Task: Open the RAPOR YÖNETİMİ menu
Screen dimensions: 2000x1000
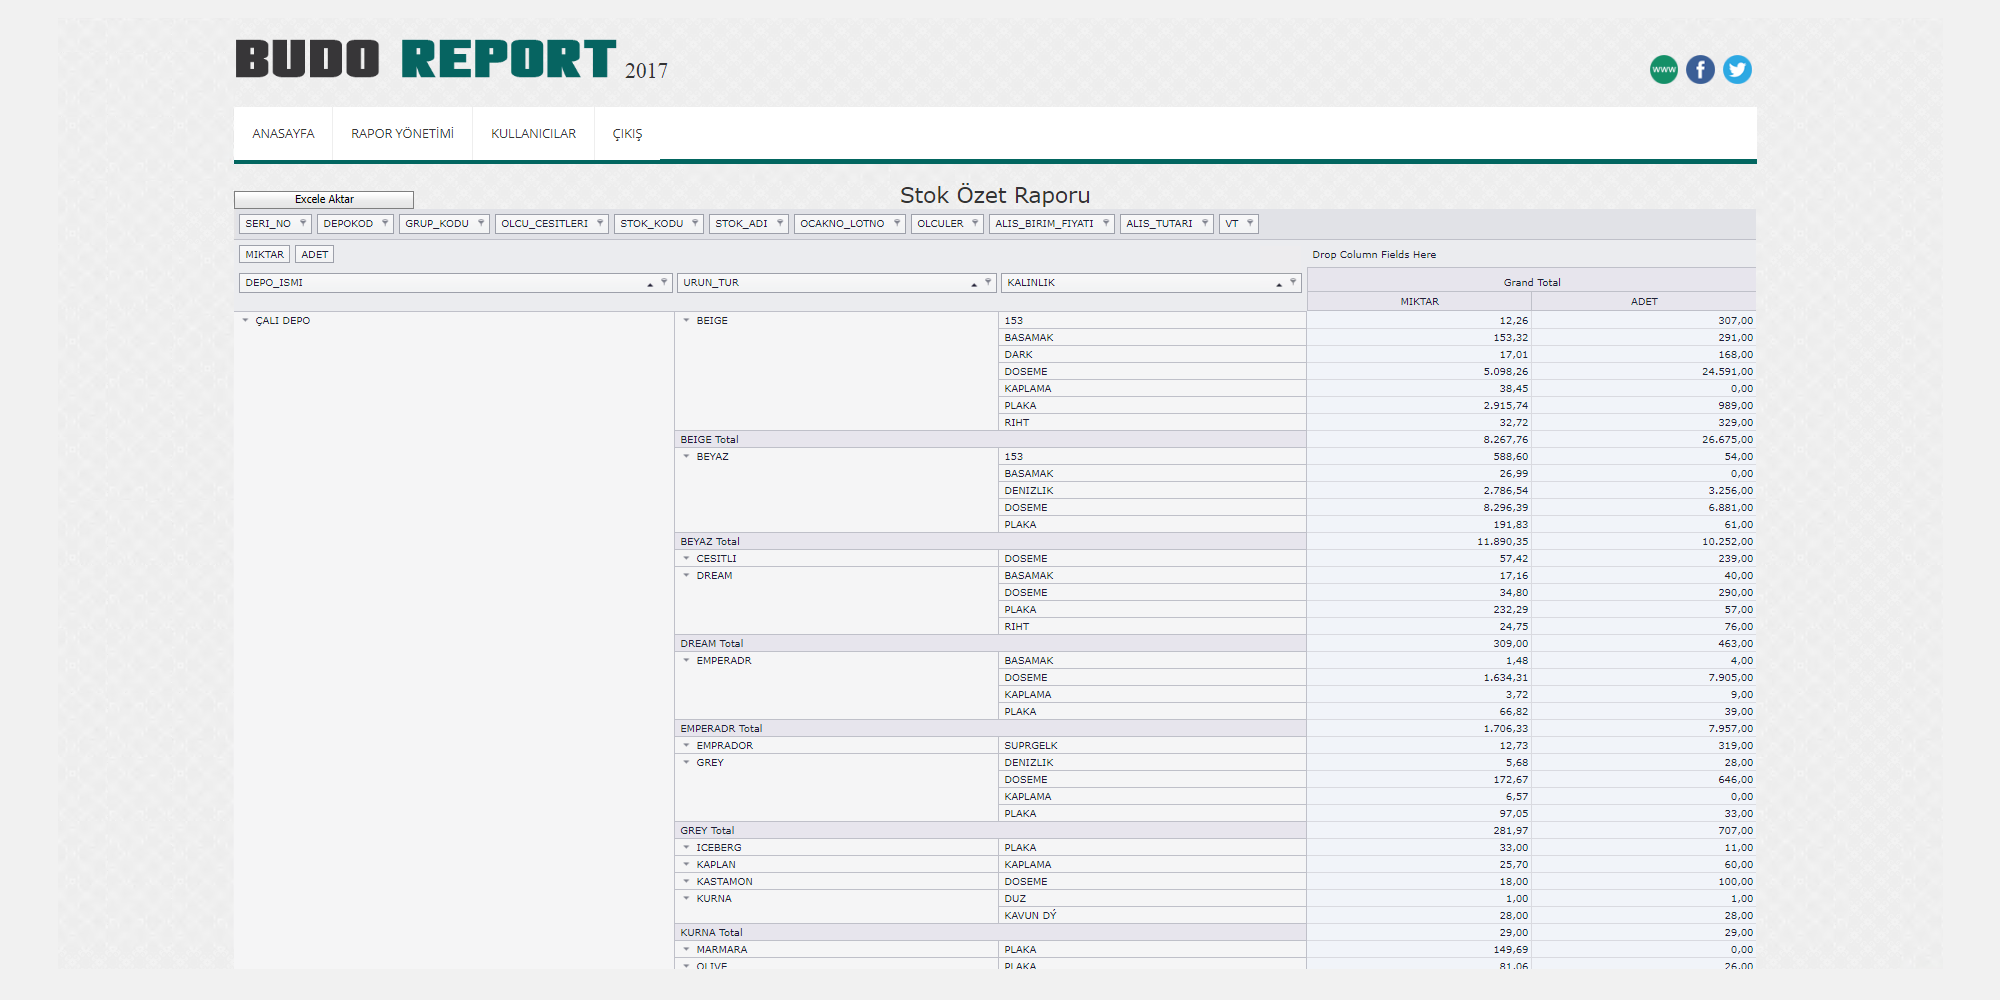Action: click(402, 134)
